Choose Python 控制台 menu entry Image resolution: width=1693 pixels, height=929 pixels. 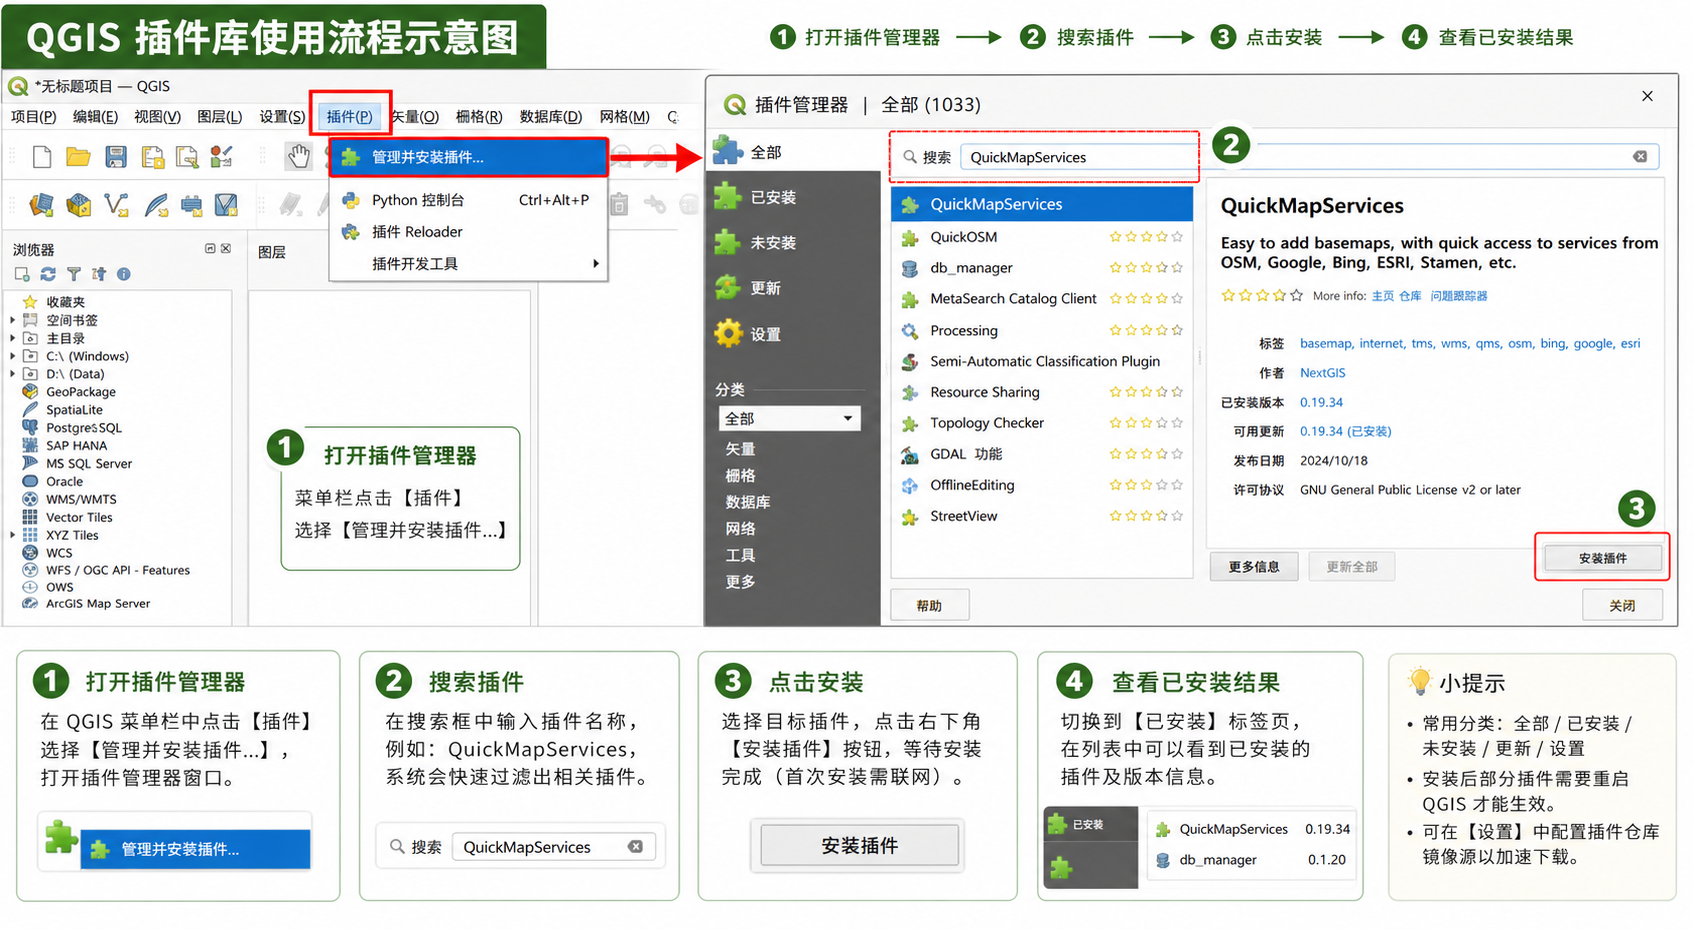coord(468,200)
